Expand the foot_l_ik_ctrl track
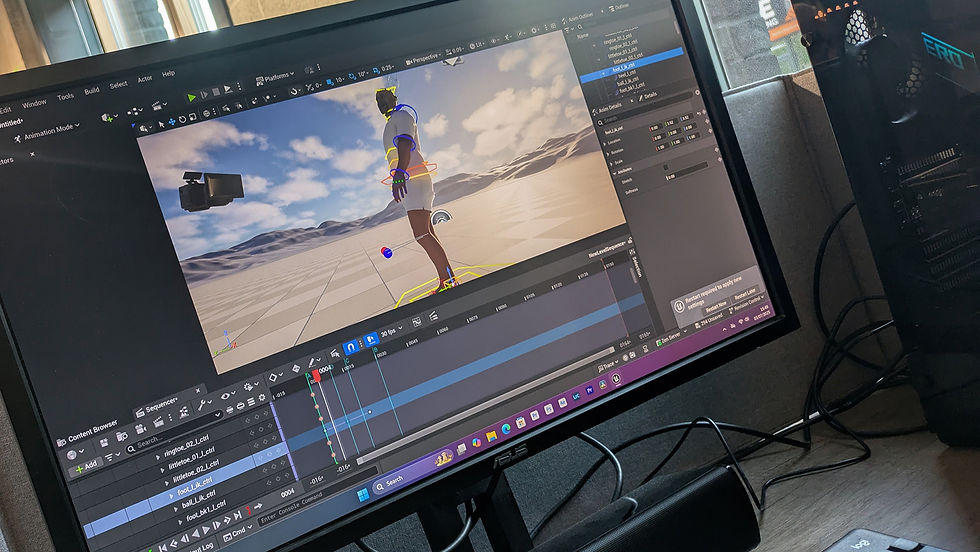The width and height of the screenshot is (980, 552). 171,495
